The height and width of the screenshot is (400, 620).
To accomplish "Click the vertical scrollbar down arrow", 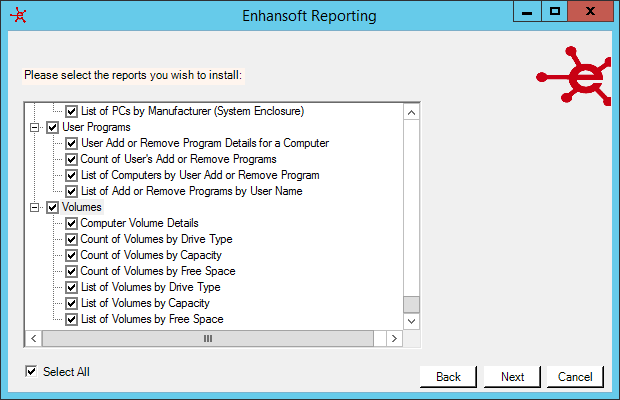I will [411, 321].
